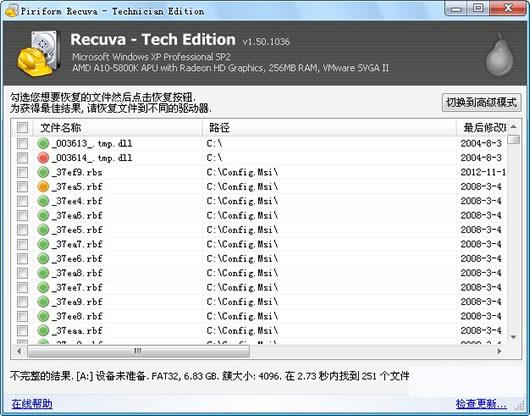Screen dimensions: 530x416
Task: Check the box for _37ea8.rbf
Action: [x=22, y=273]
